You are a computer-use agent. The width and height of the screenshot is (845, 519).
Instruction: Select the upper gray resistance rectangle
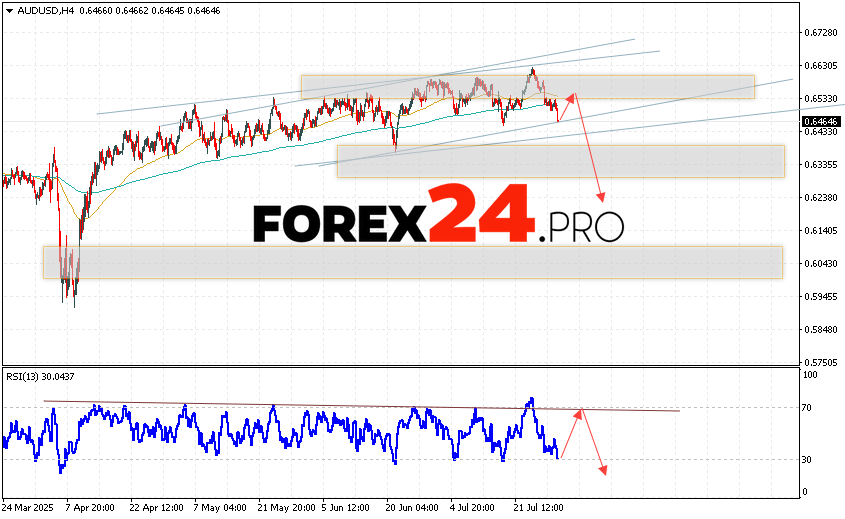[528, 86]
